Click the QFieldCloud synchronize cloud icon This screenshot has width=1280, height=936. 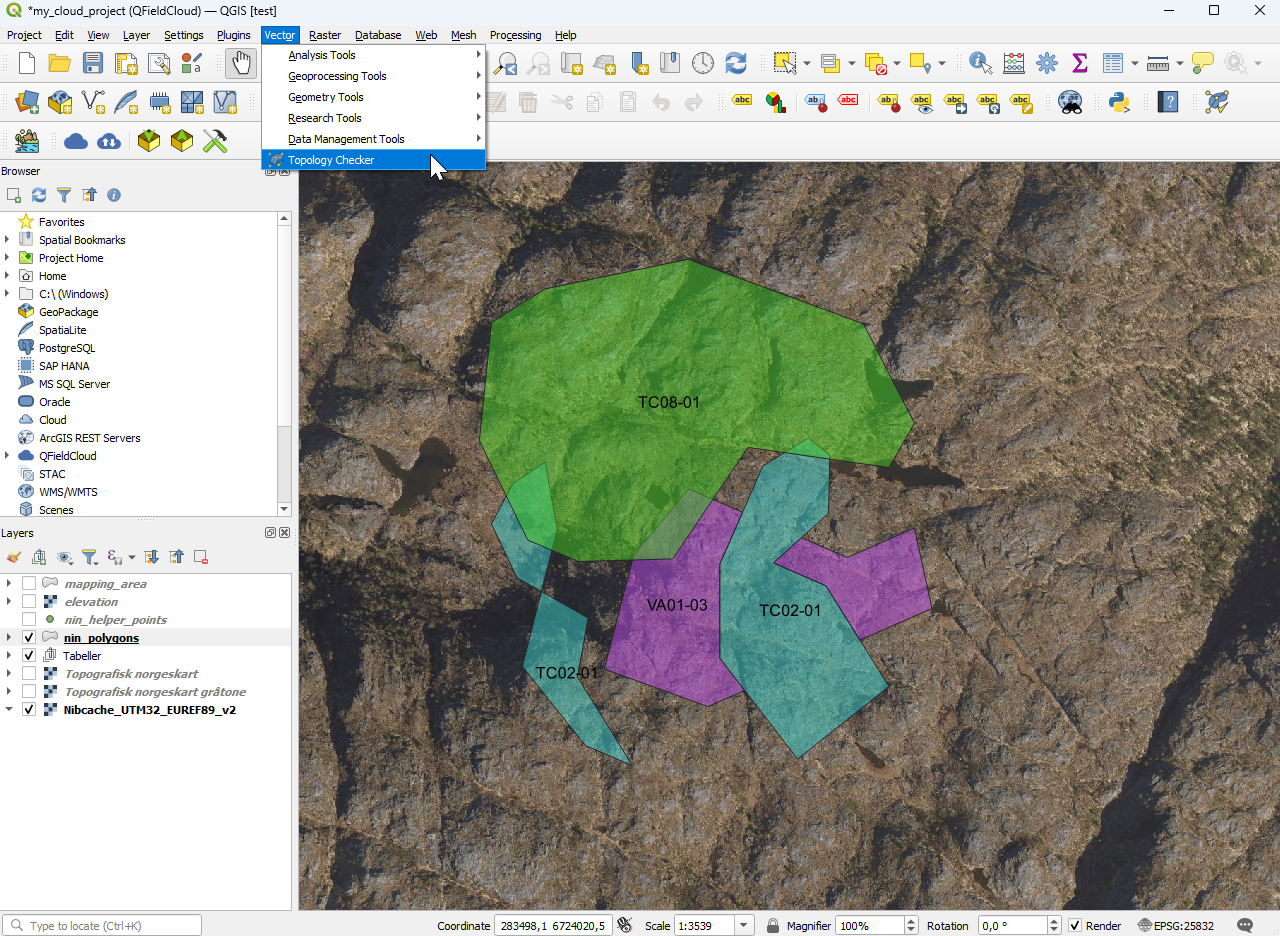(x=109, y=141)
